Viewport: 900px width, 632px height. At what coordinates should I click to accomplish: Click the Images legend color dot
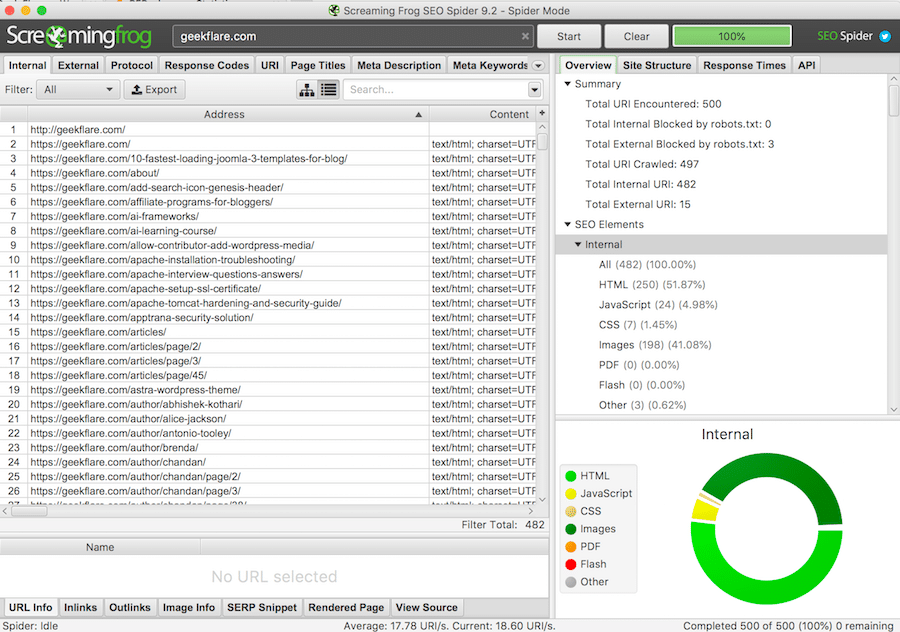coord(571,529)
